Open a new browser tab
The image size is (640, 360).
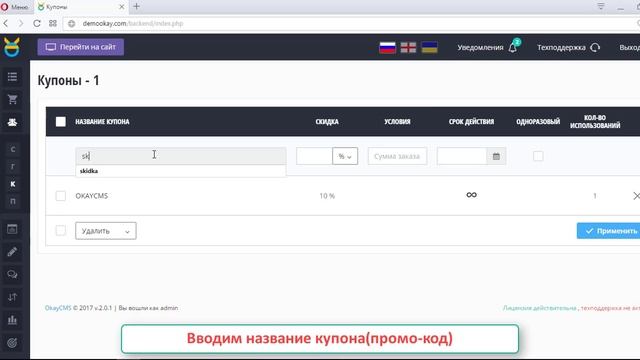[136, 7]
